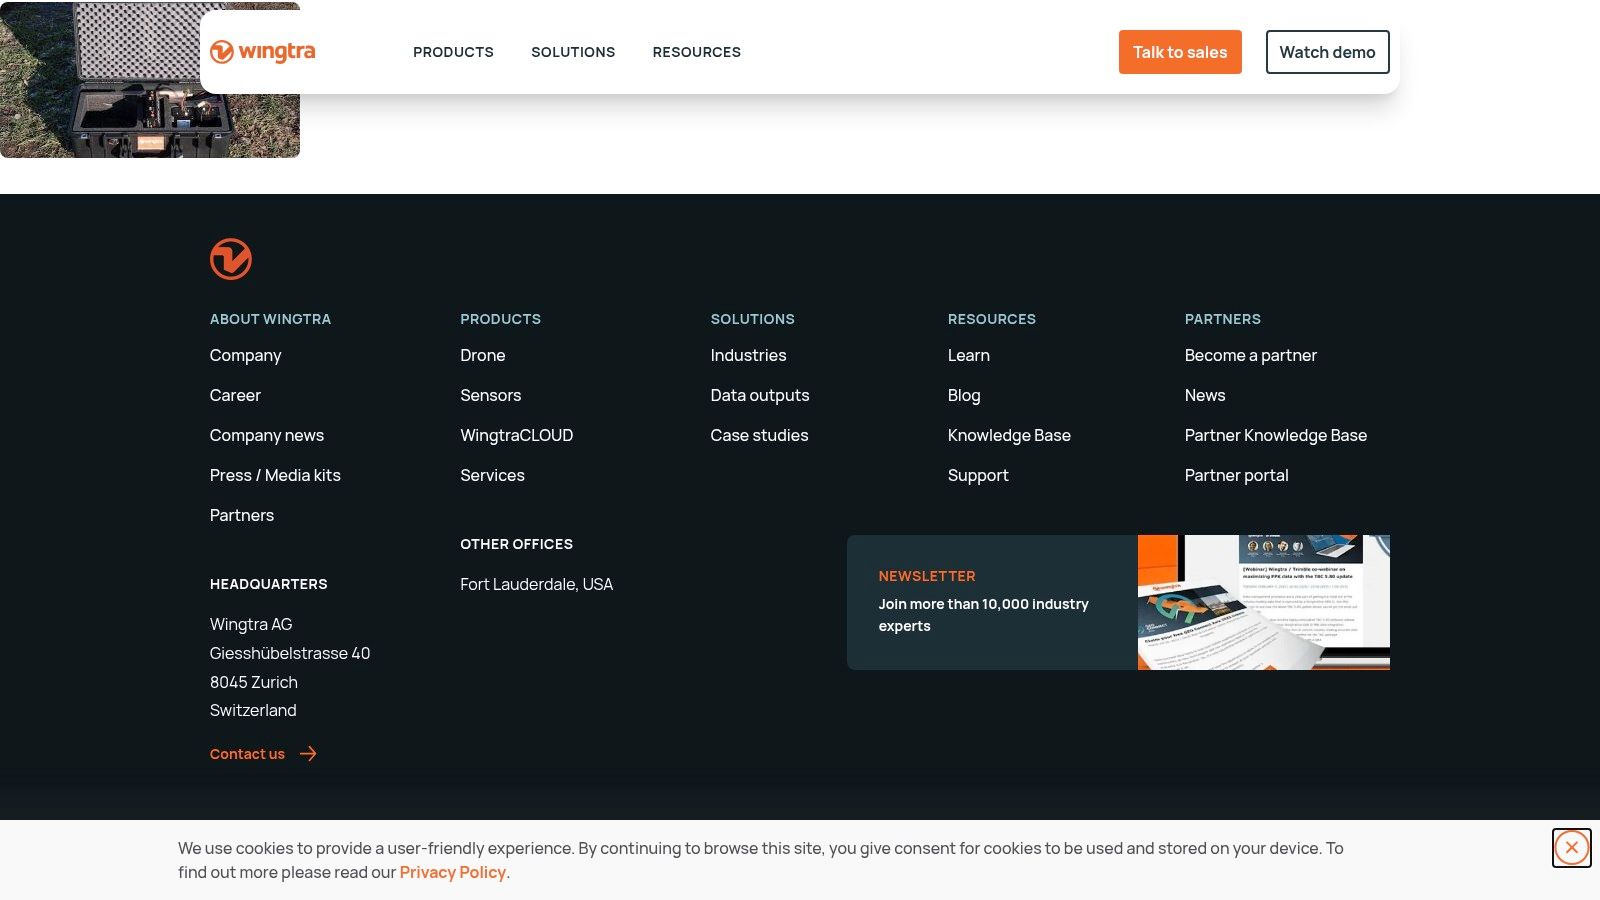1600x900 pixels.
Task: Open the WingtraCLOUD link
Action: click(x=517, y=435)
